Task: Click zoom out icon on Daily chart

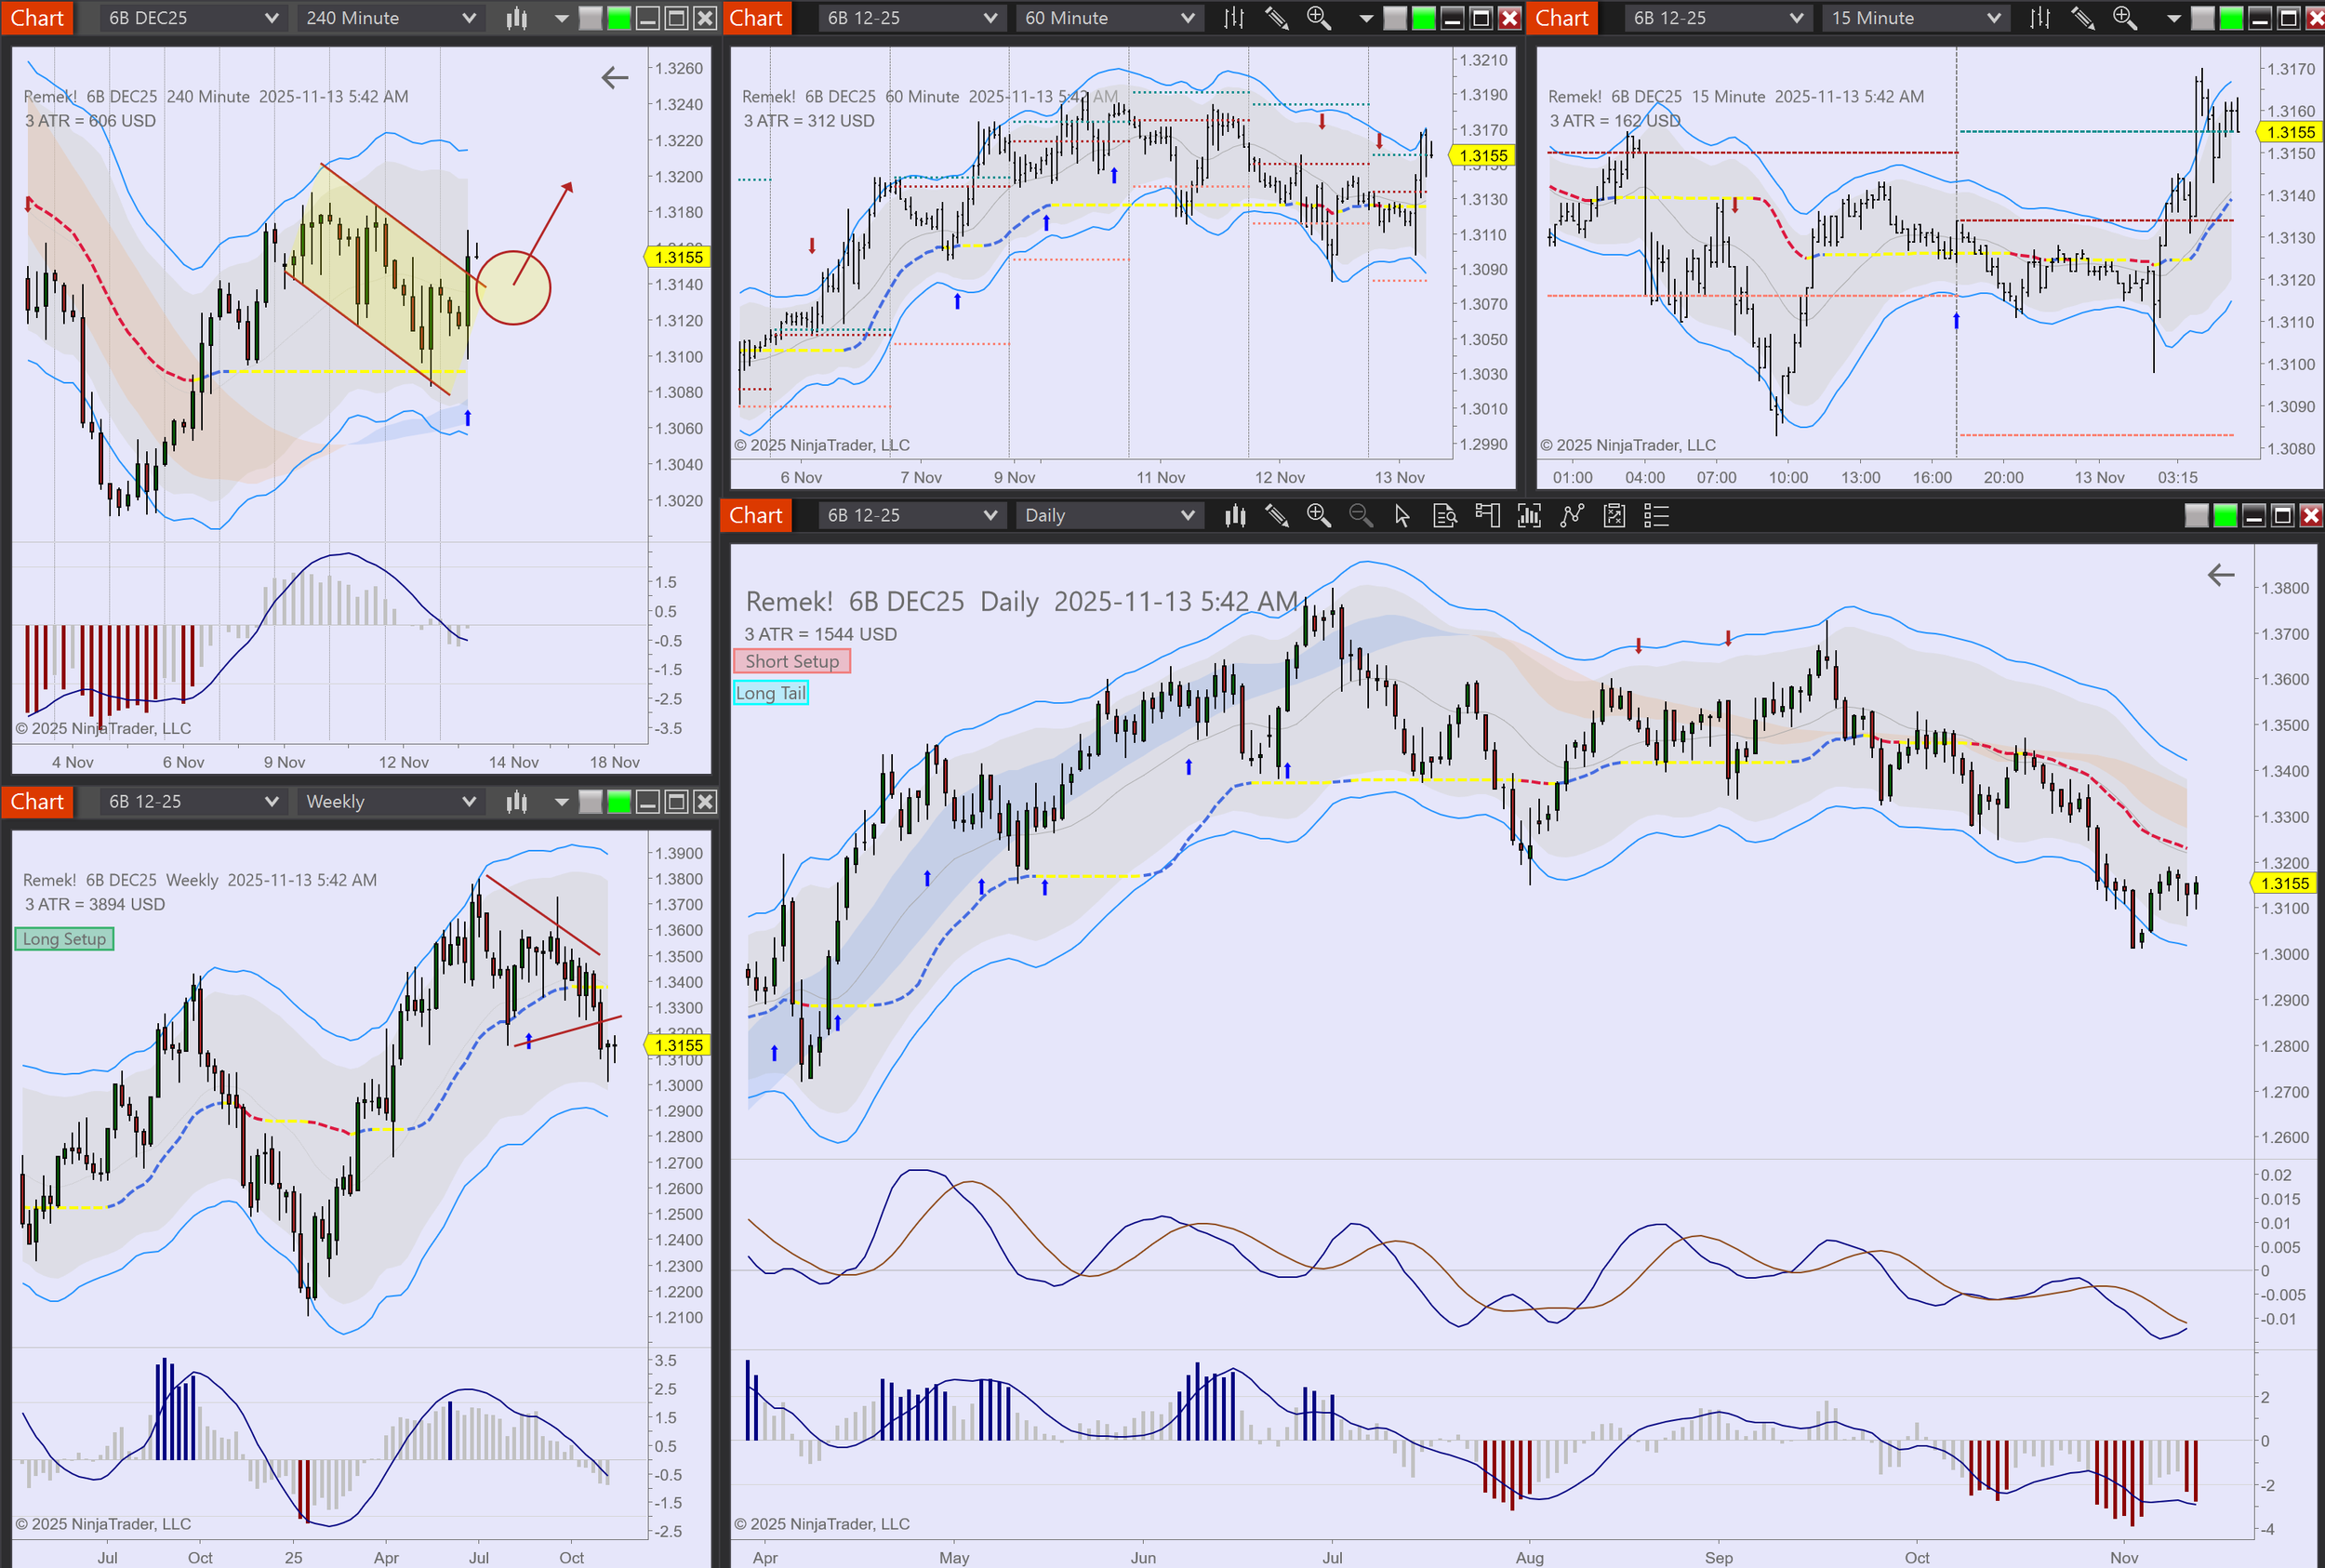Action: 1360,515
